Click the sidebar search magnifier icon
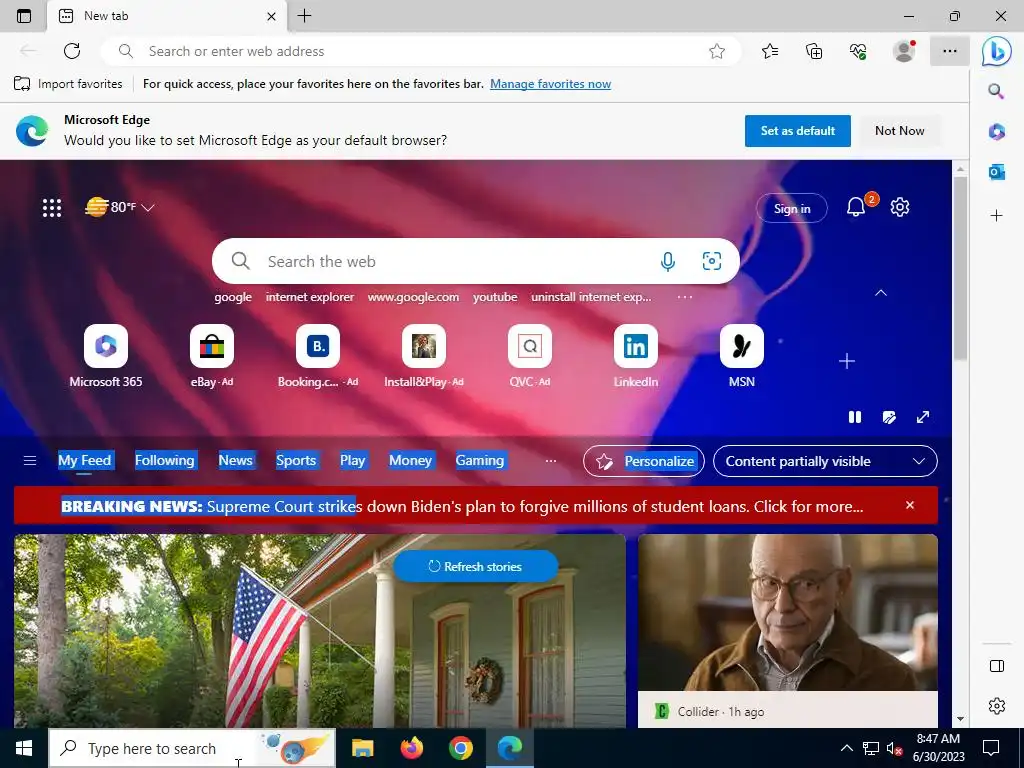The image size is (1024, 768). (996, 91)
